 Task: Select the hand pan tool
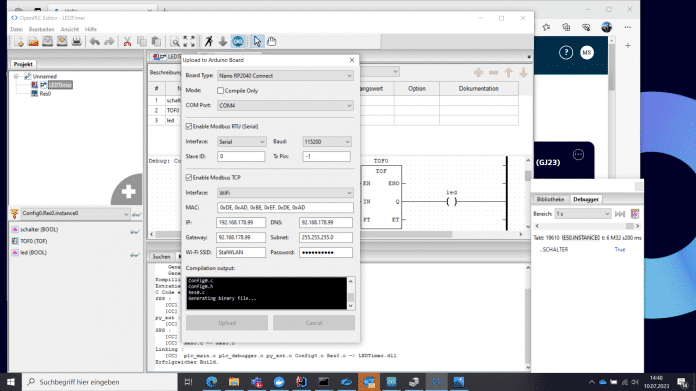click(272, 42)
